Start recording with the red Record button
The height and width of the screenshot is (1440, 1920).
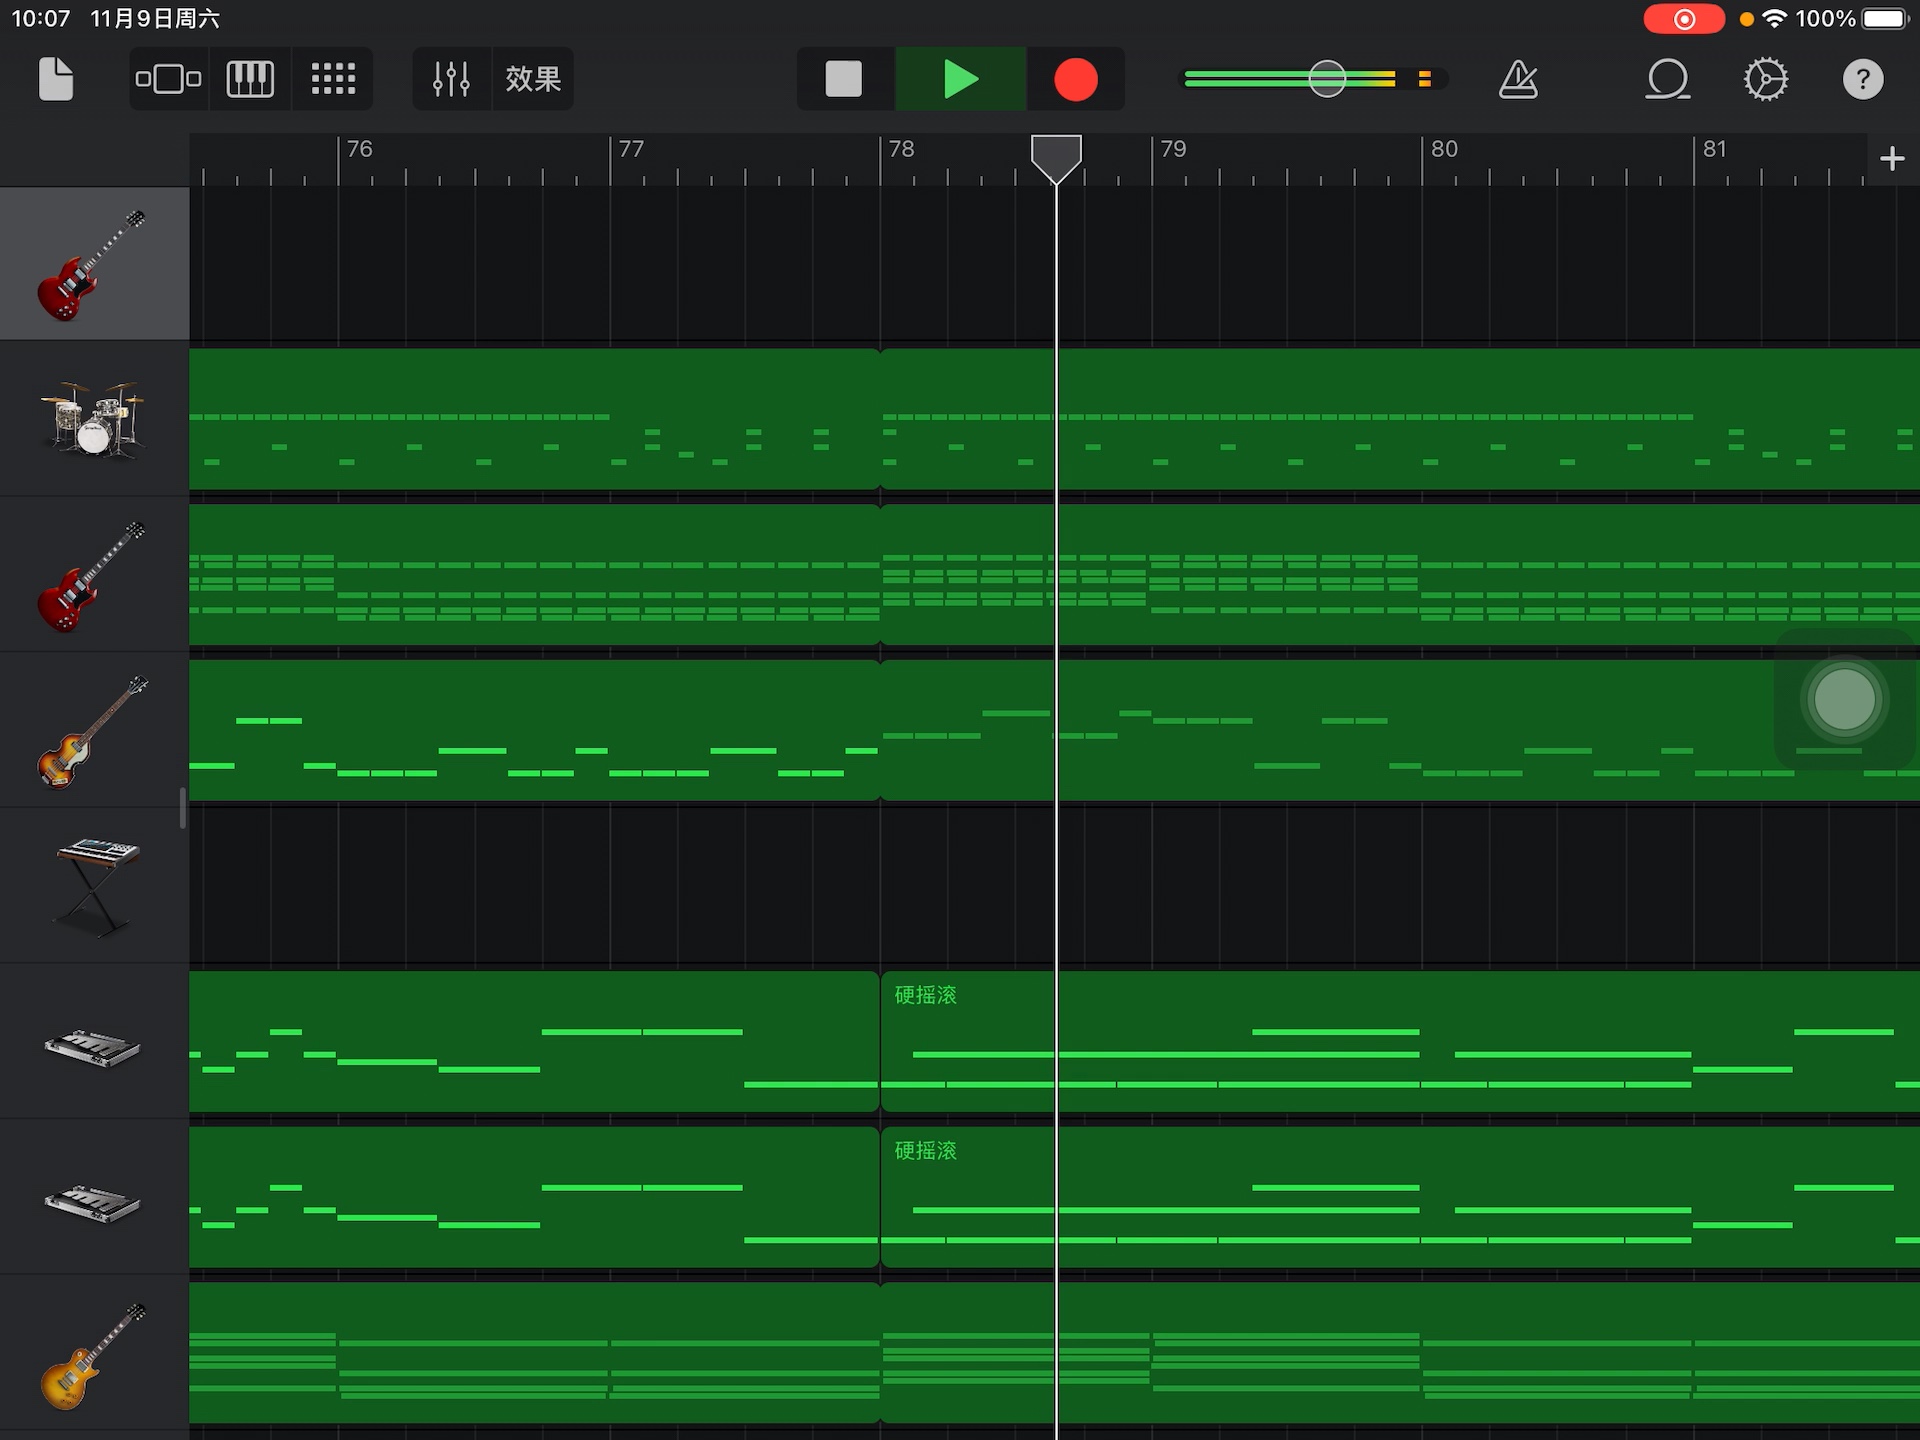tap(1076, 79)
